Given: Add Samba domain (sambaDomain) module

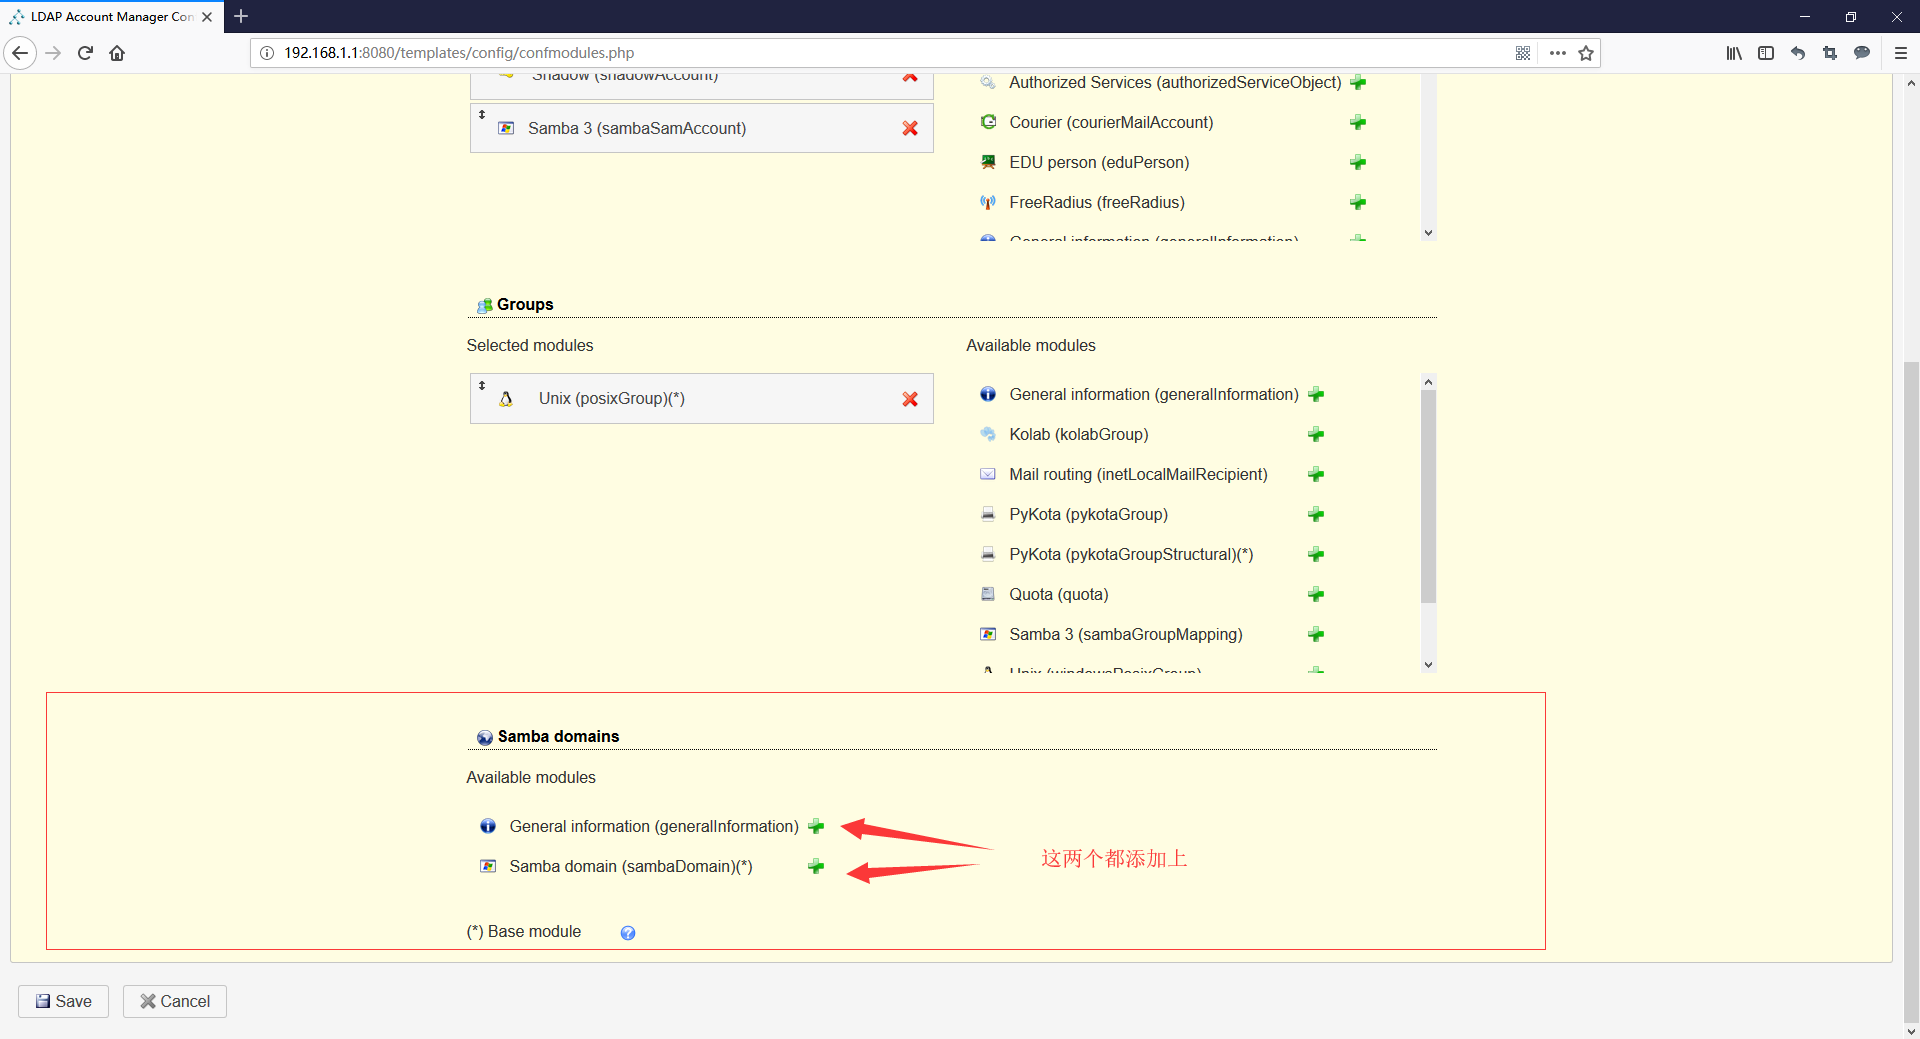Looking at the screenshot, I should coord(816,866).
